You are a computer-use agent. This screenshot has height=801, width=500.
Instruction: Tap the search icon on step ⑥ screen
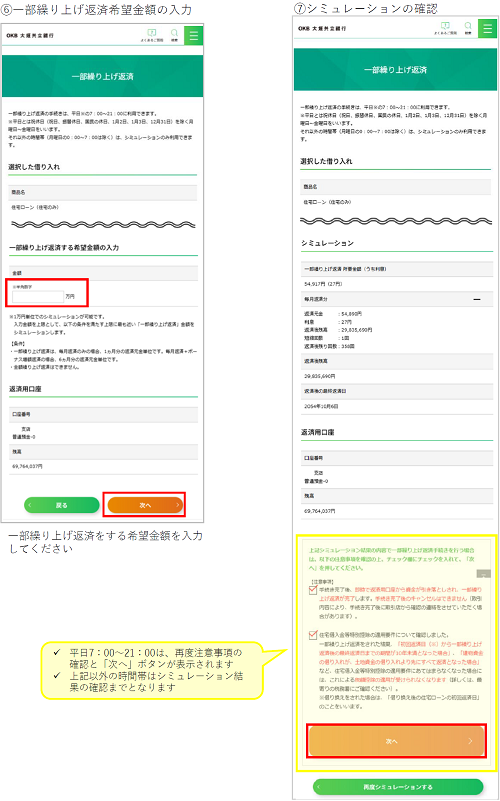tap(174, 35)
